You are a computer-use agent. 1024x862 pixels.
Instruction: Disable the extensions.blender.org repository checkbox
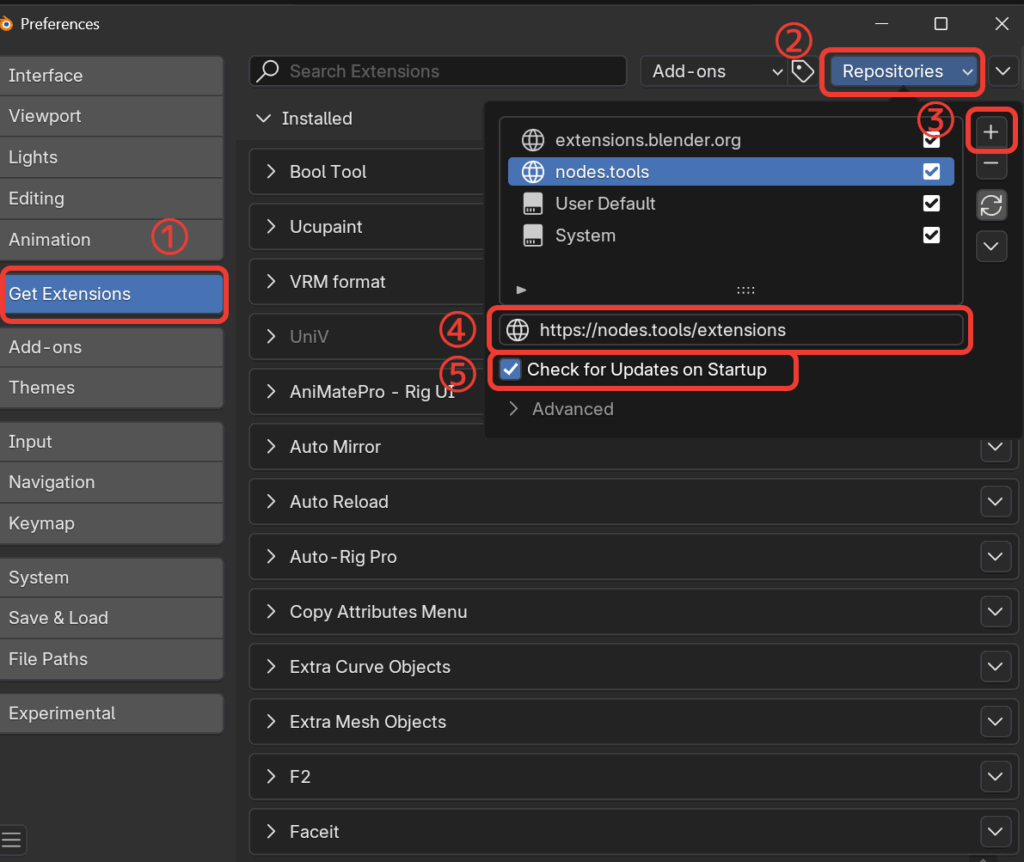[x=931, y=140]
